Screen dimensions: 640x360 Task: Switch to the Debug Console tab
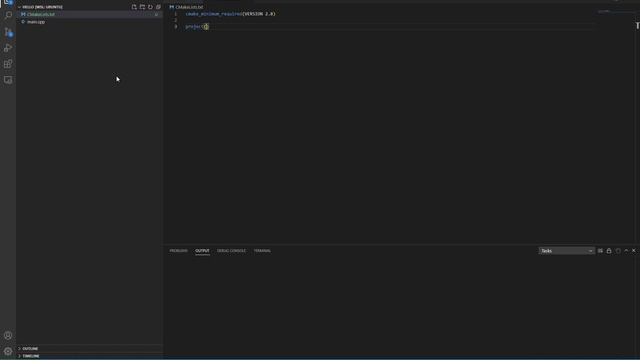click(231, 251)
